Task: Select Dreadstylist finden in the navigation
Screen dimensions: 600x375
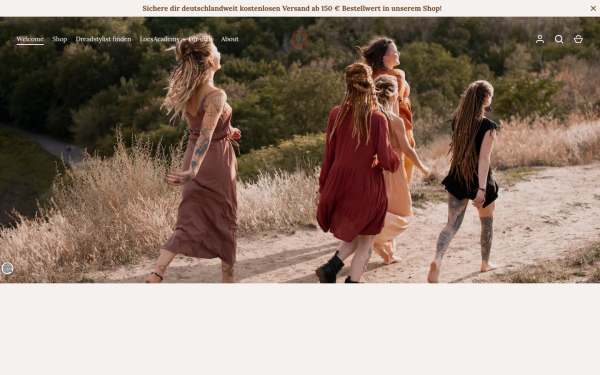Action: pos(103,39)
